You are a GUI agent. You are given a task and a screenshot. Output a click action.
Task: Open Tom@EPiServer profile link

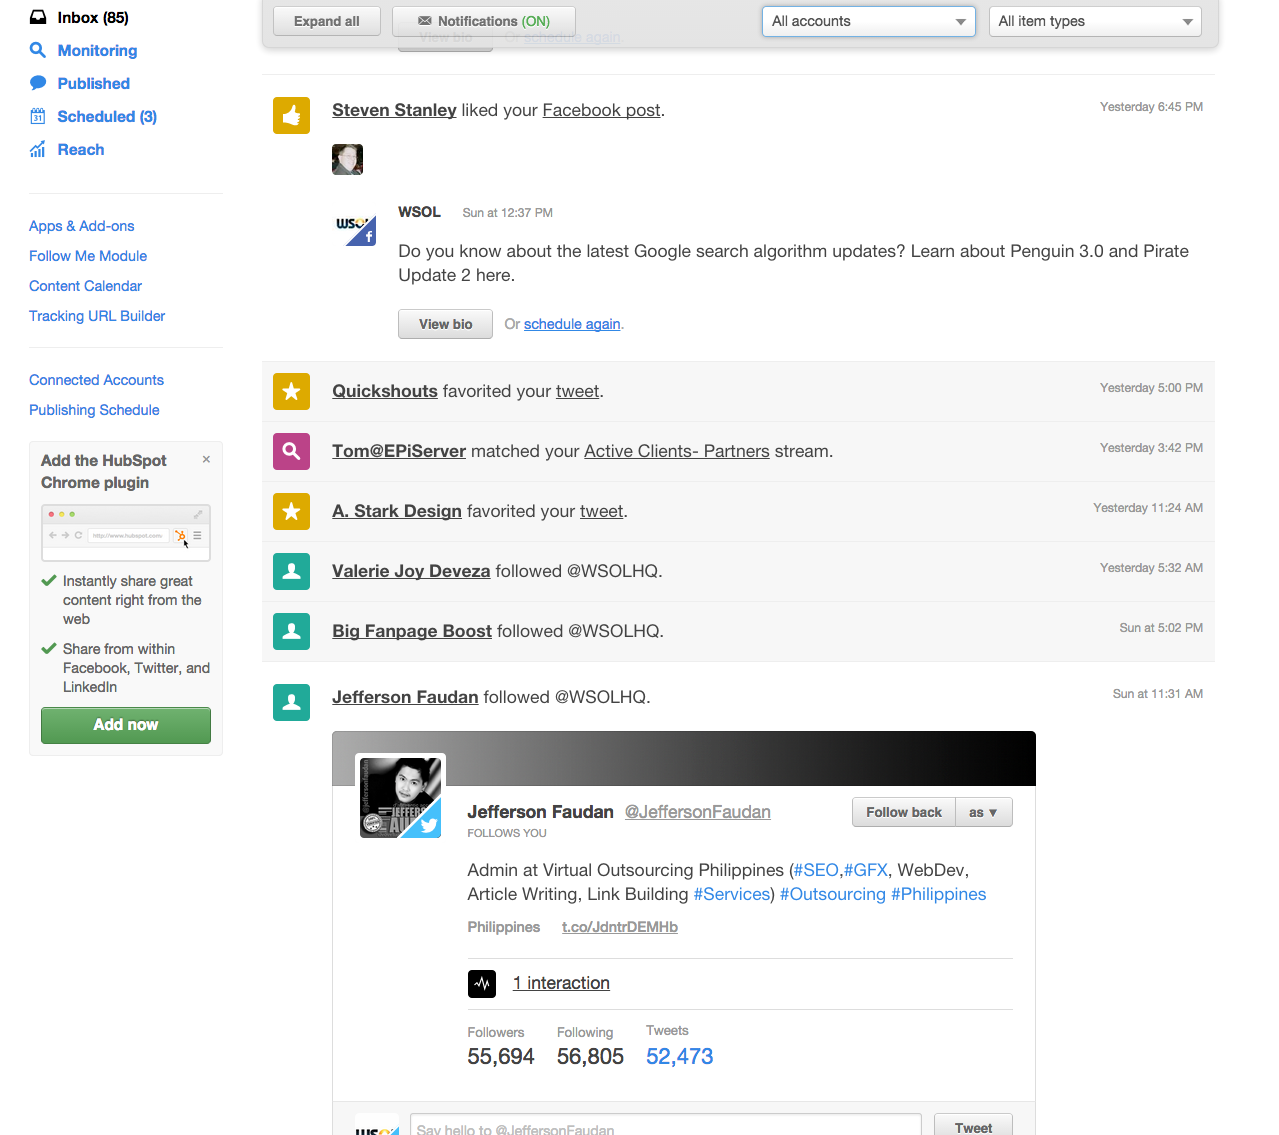pos(399,451)
